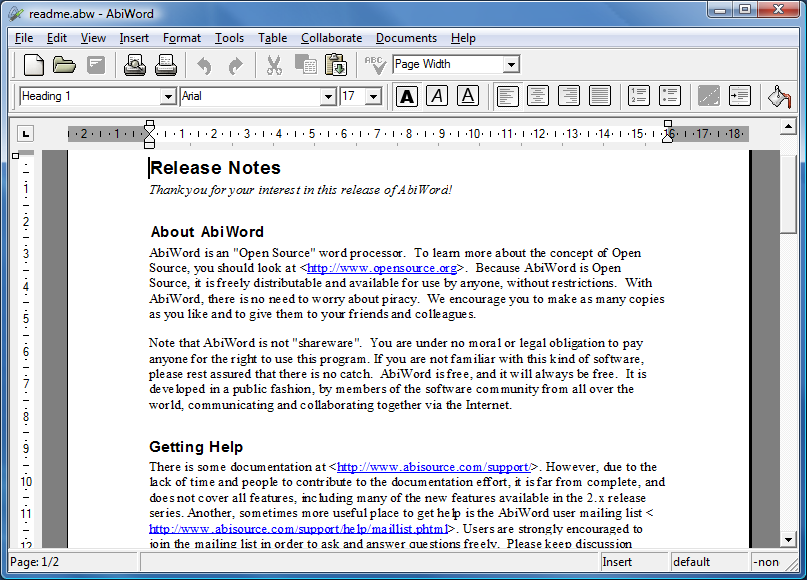Viewport: 807px width, 580px height.
Task: Open the maillist.phtml mailing list link
Action: [x=299, y=529]
